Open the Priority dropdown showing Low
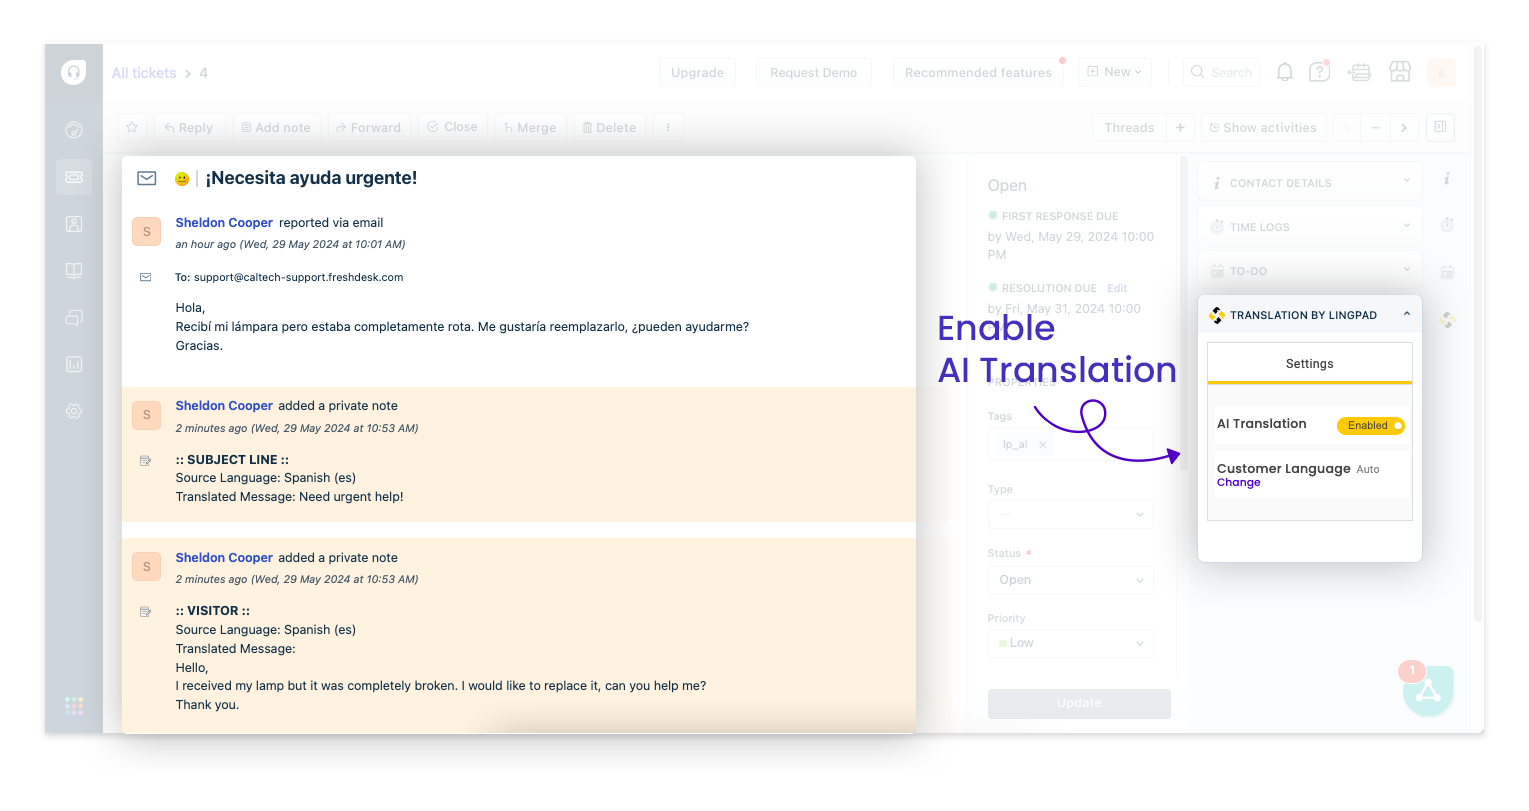Screen dimensions: 1529x811 [x=1071, y=643]
